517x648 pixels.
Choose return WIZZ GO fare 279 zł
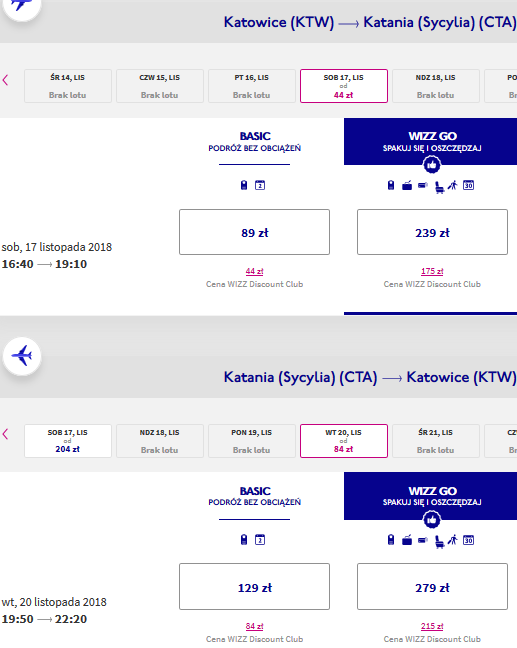click(432, 586)
